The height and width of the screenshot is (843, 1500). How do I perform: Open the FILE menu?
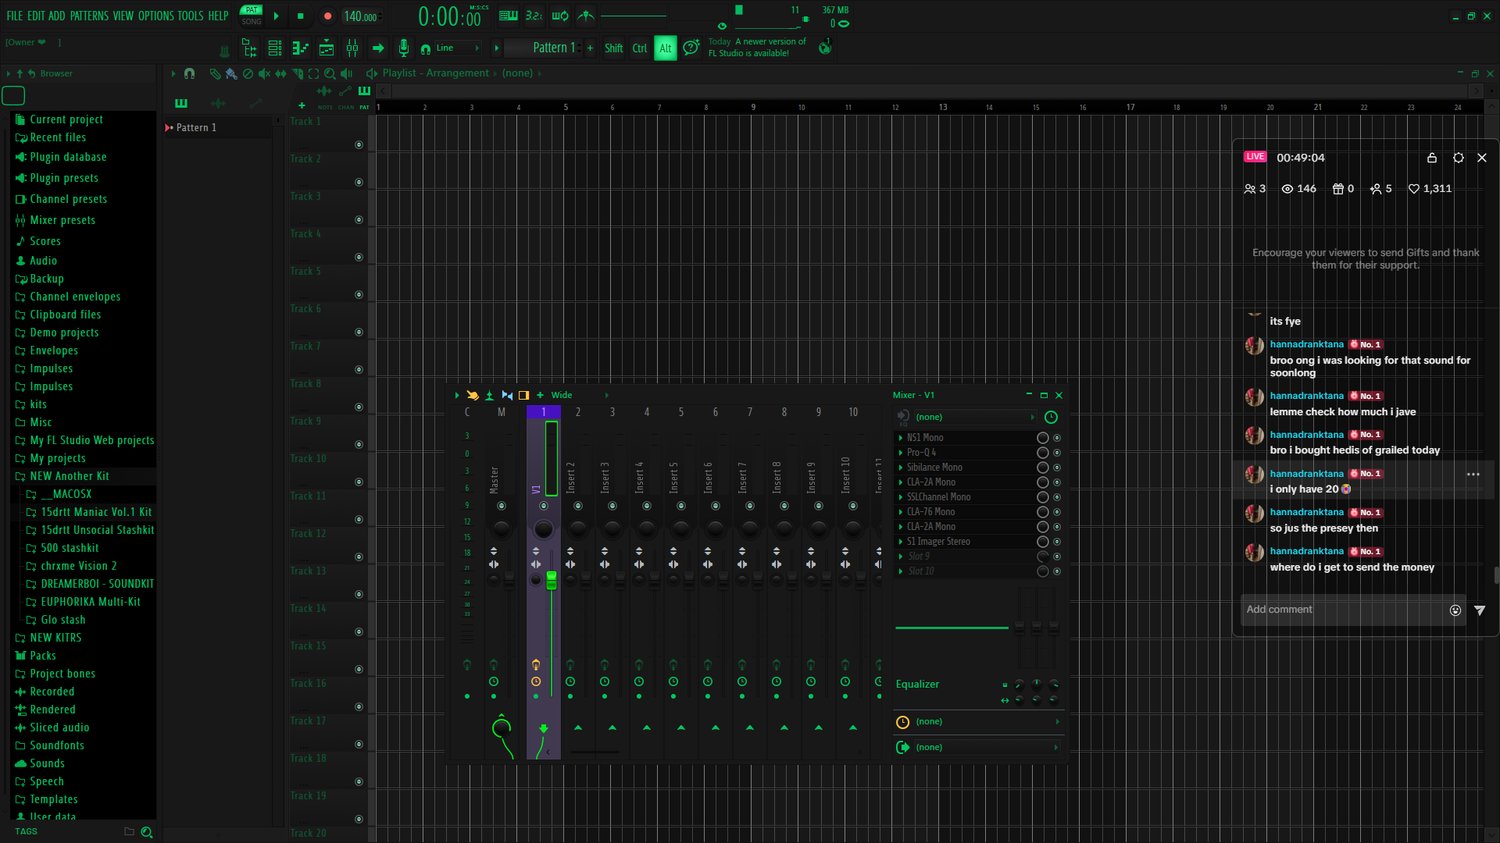click(14, 16)
